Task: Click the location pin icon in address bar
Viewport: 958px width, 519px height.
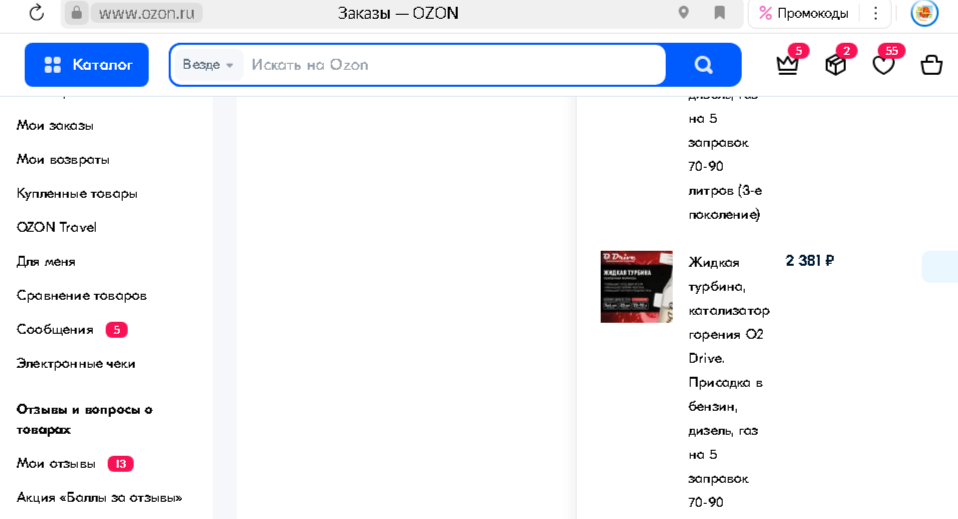Action: 684,13
